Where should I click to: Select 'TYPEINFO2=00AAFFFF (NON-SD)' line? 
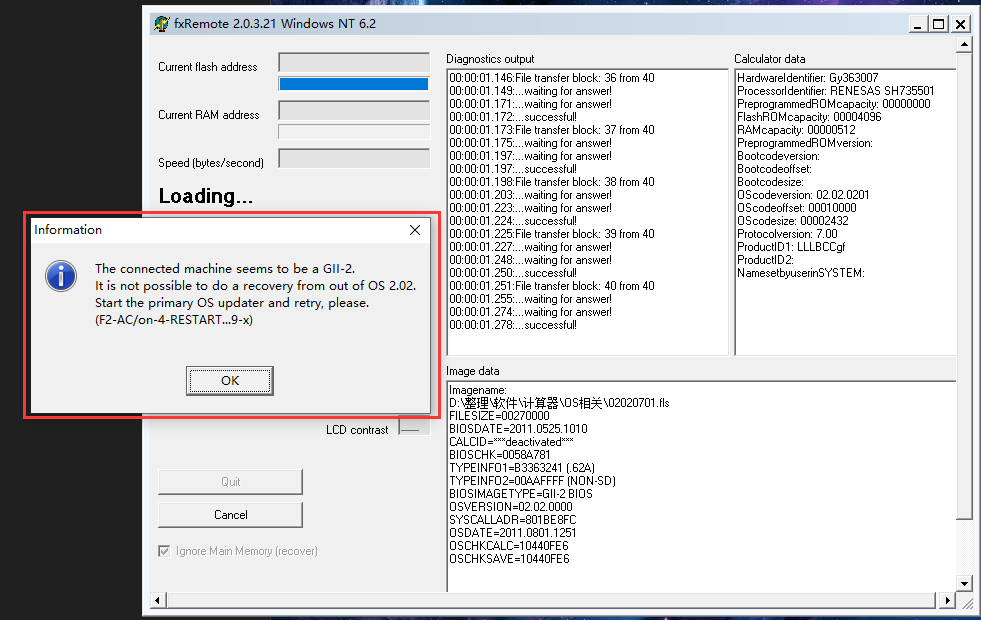[532, 481]
